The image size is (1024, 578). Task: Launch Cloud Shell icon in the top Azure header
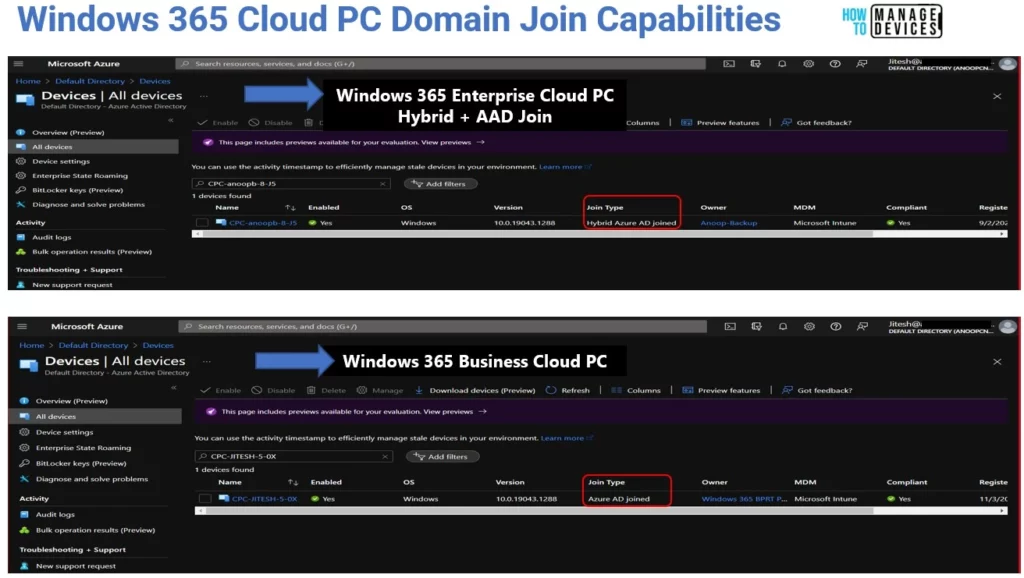point(729,64)
